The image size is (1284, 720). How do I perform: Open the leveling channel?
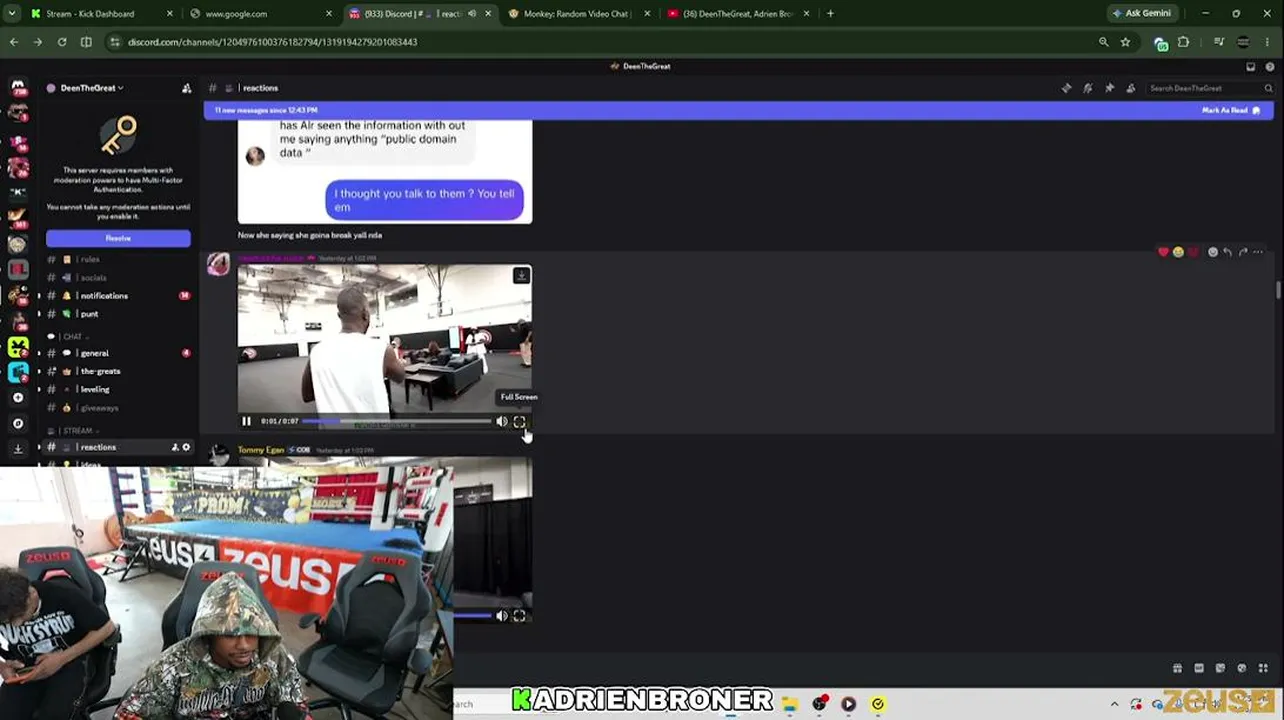pos(118,389)
